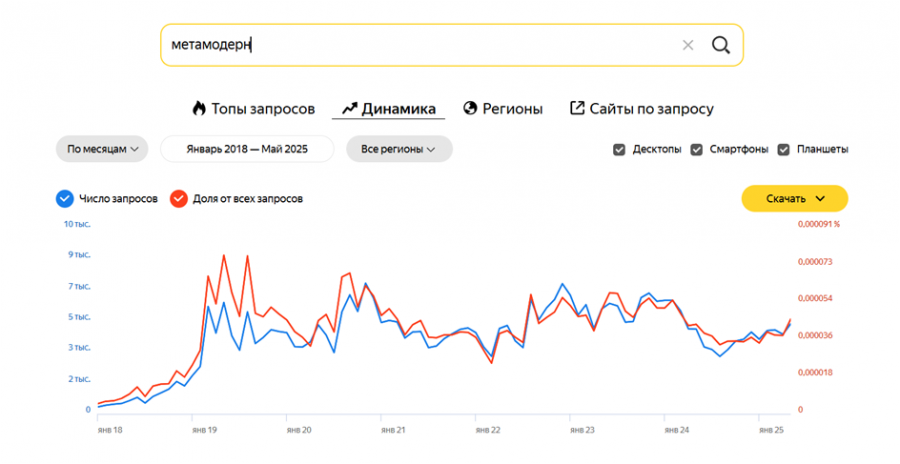This screenshot has height=464, width=900.
Task: Toggle the blue Число запросов series checkmark
Action: (65, 198)
